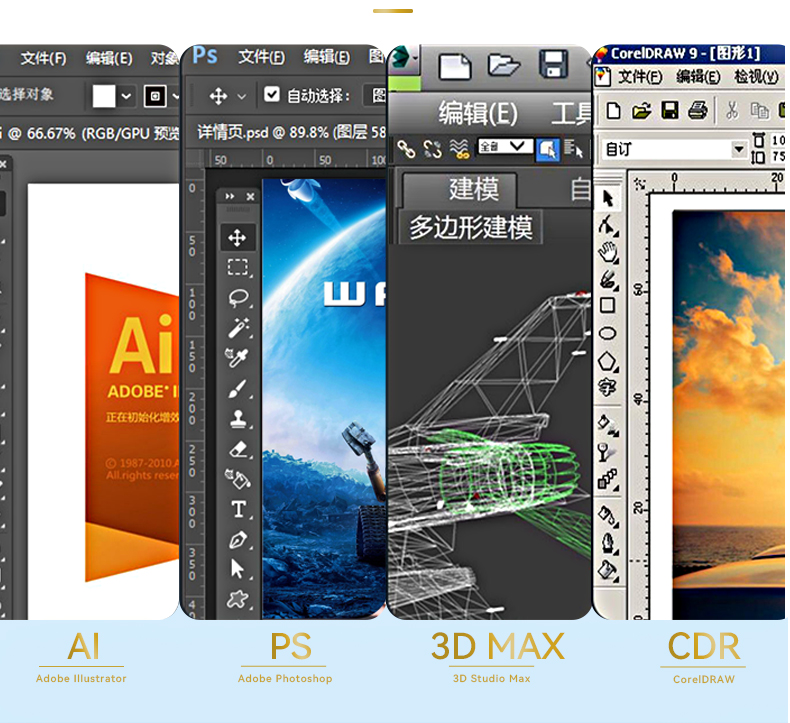This screenshot has height=723, width=790.
Task: Select the Move tool in Photoshop toolbox
Action: coord(237,238)
